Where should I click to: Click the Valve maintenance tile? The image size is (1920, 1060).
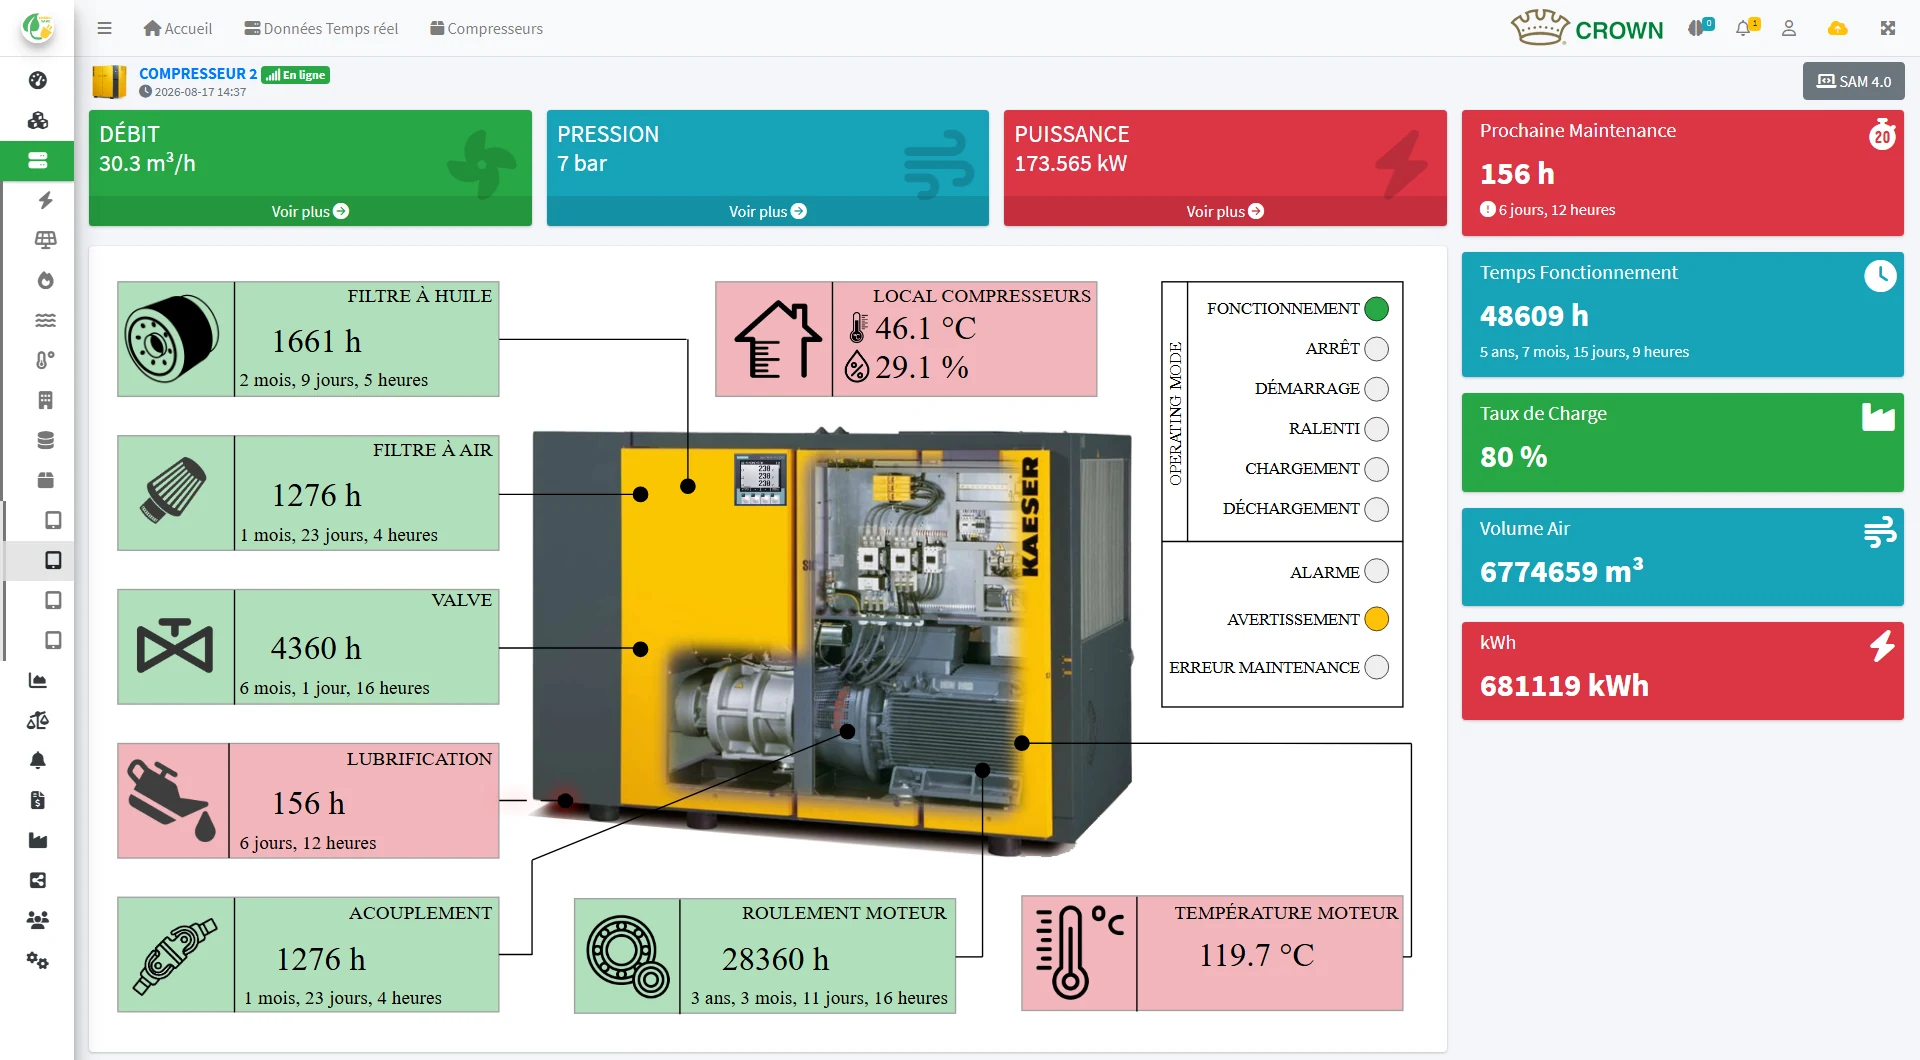pos(308,647)
